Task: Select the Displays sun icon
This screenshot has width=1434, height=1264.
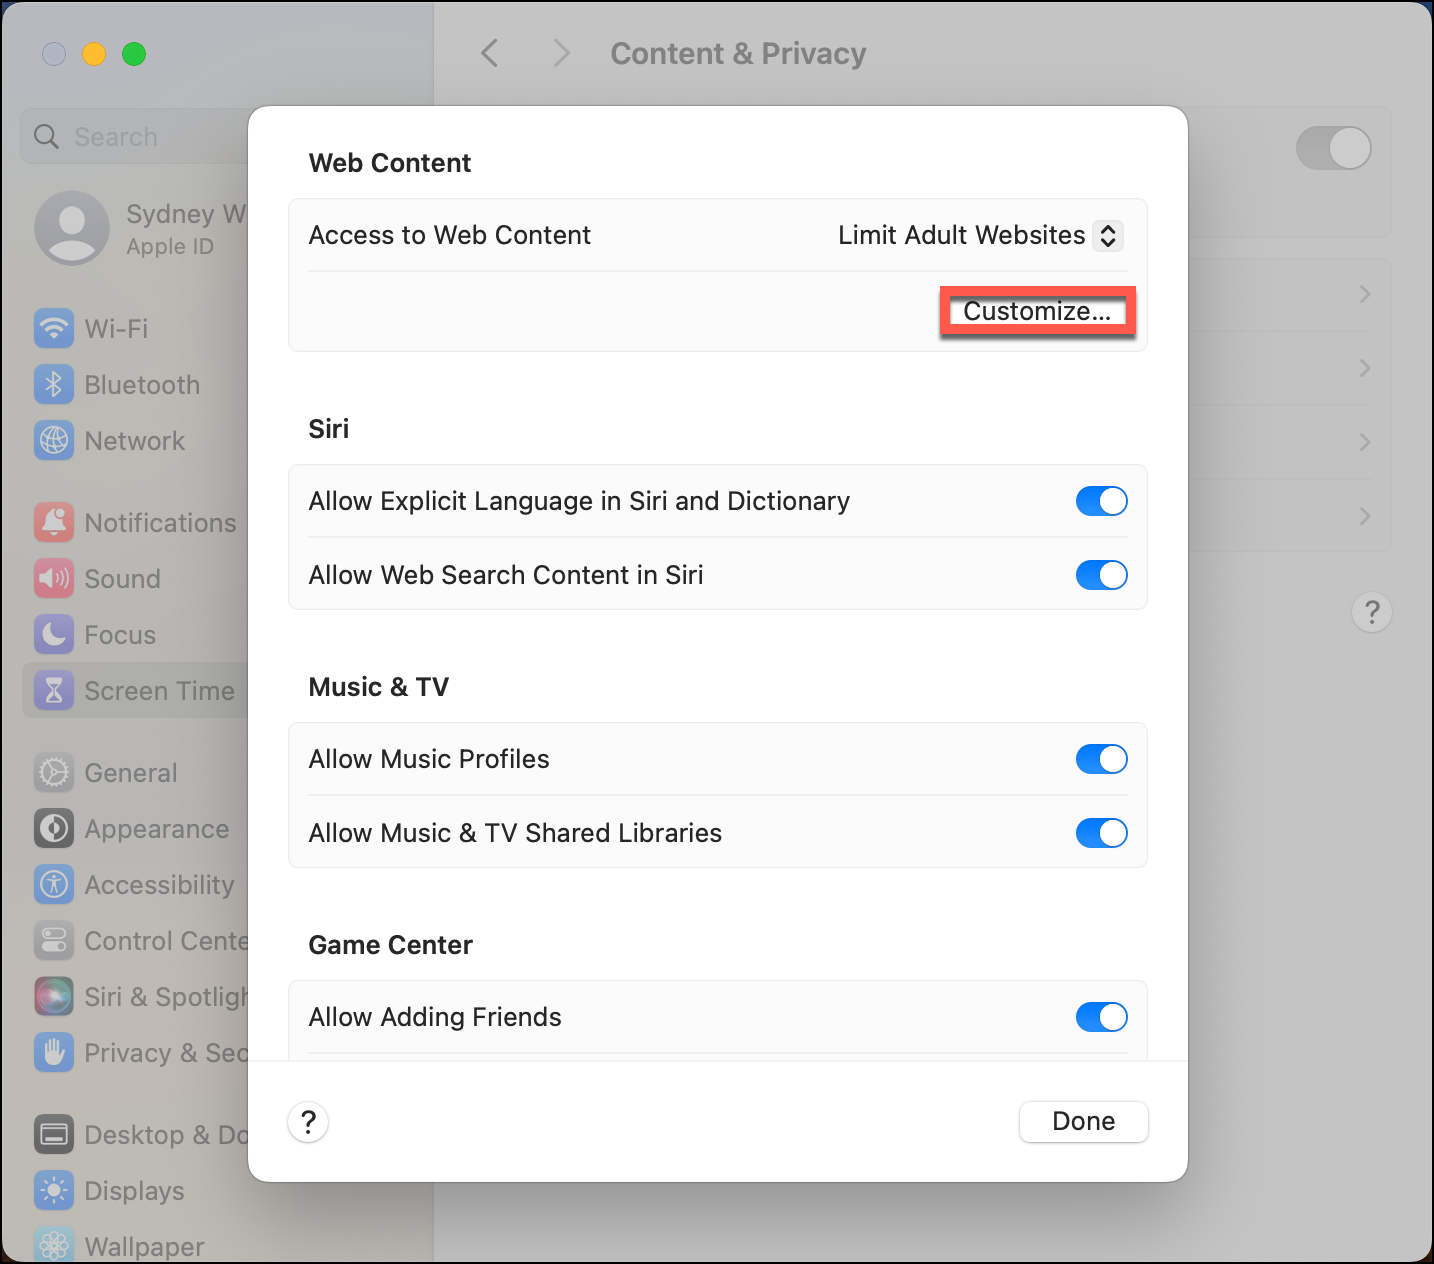Action: pyautogui.click(x=54, y=1190)
